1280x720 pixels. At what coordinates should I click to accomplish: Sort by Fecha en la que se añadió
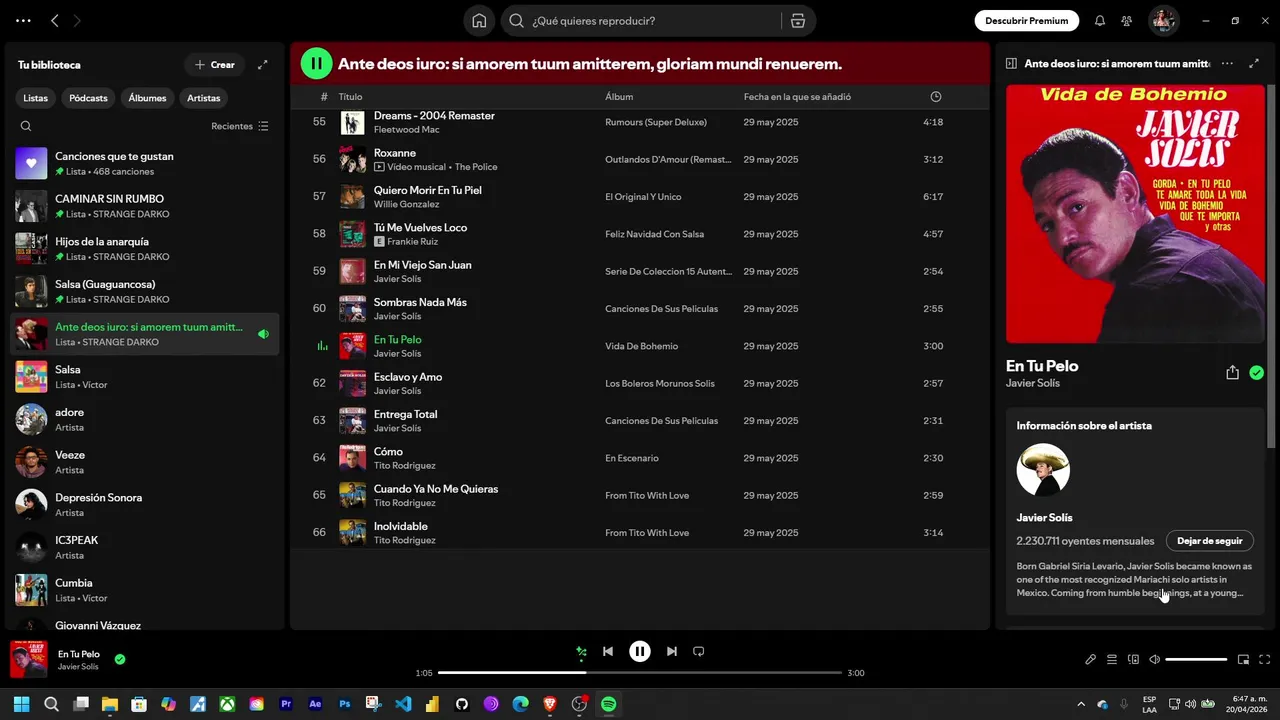[797, 97]
